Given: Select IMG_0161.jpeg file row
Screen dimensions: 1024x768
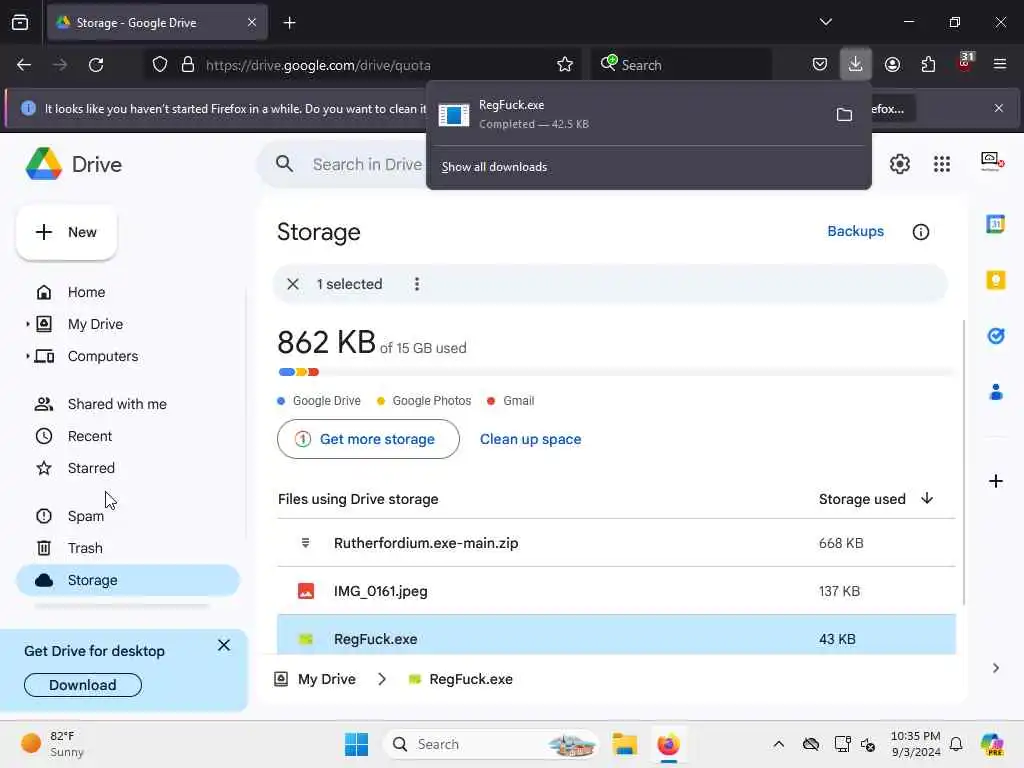Looking at the screenshot, I should (616, 591).
